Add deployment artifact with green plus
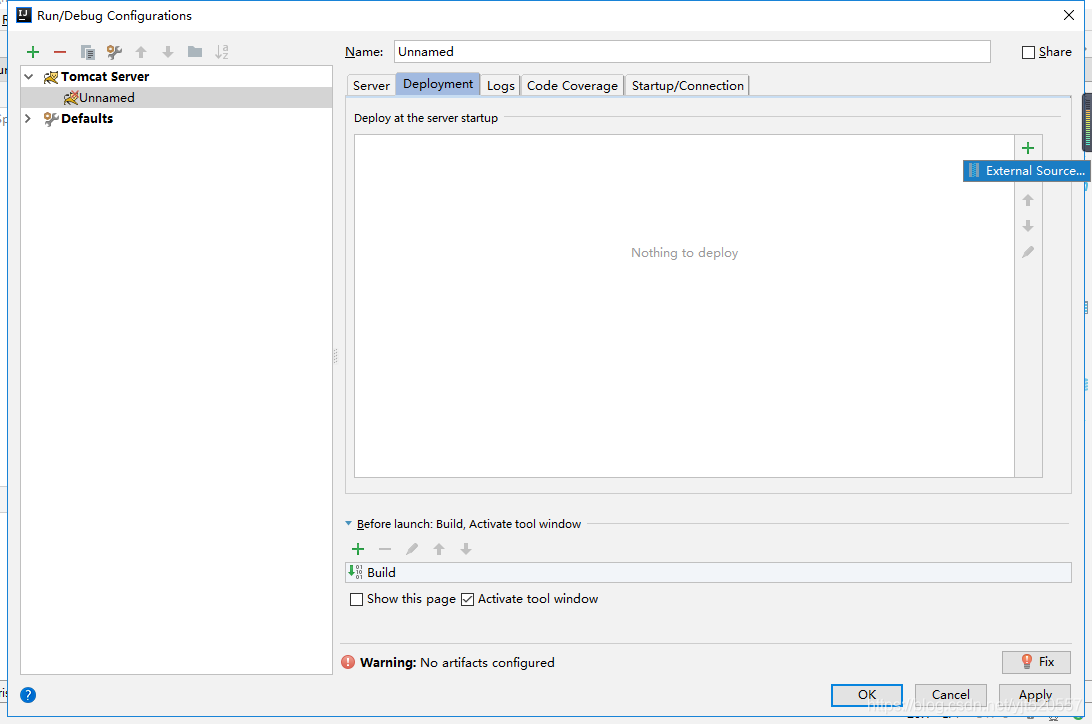Screen dimensions: 1092x724 (1028, 148)
